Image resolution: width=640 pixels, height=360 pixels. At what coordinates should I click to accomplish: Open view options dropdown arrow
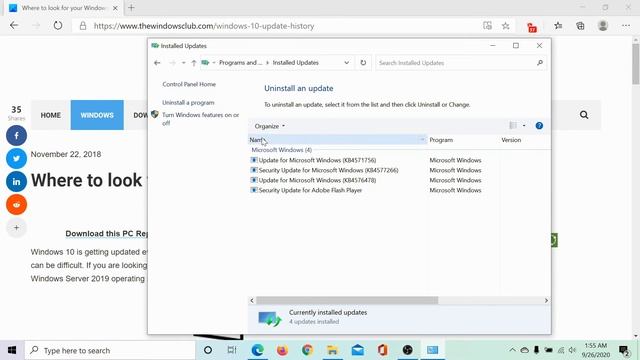[x=524, y=126]
